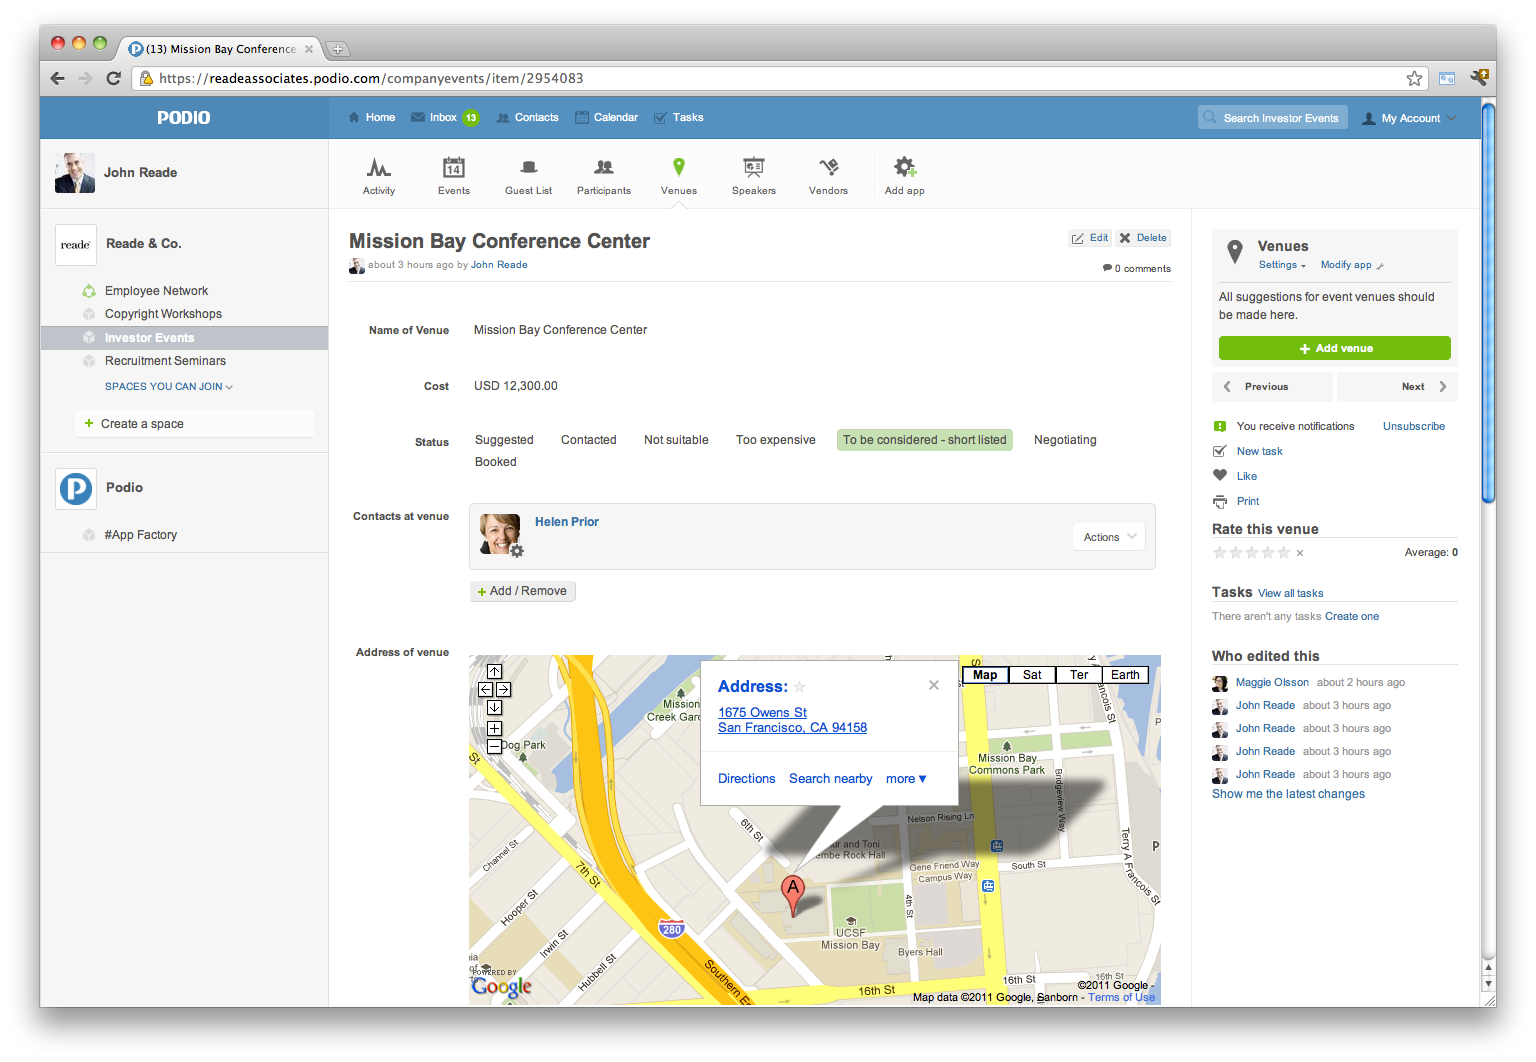Screen dimensions: 1536x1062
Task: Set status to Booked
Action: coord(495,462)
